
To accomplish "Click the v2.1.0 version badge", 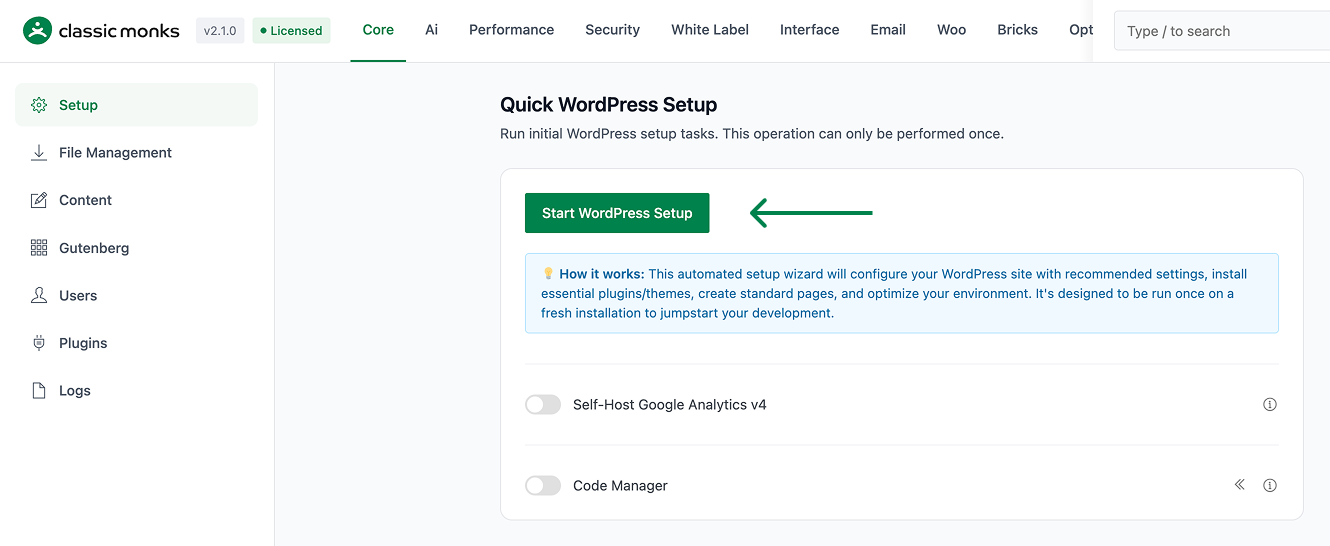I will click(x=220, y=31).
